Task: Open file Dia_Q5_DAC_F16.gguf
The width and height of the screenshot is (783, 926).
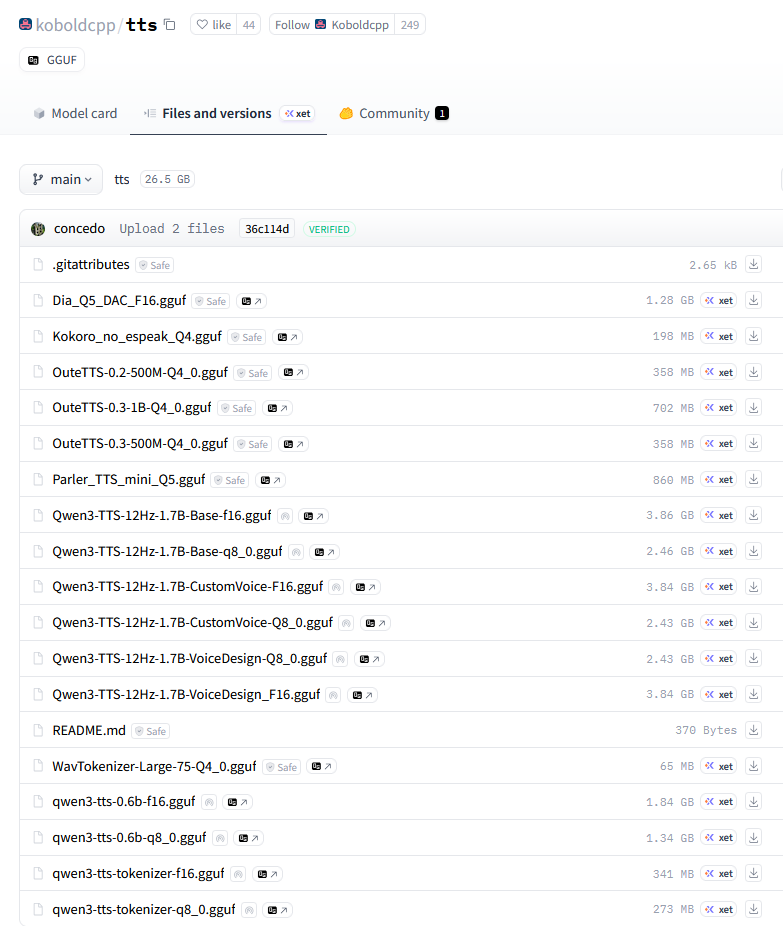Action: click(x=119, y=301)
